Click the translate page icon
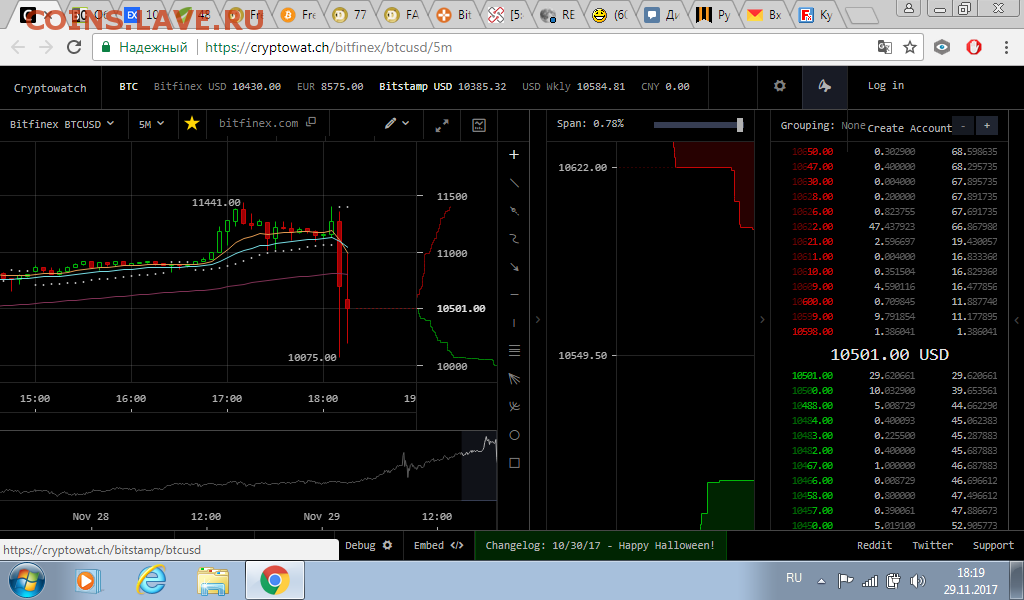1024x600 pixels. pyautogui.click(x=885, y=47)
